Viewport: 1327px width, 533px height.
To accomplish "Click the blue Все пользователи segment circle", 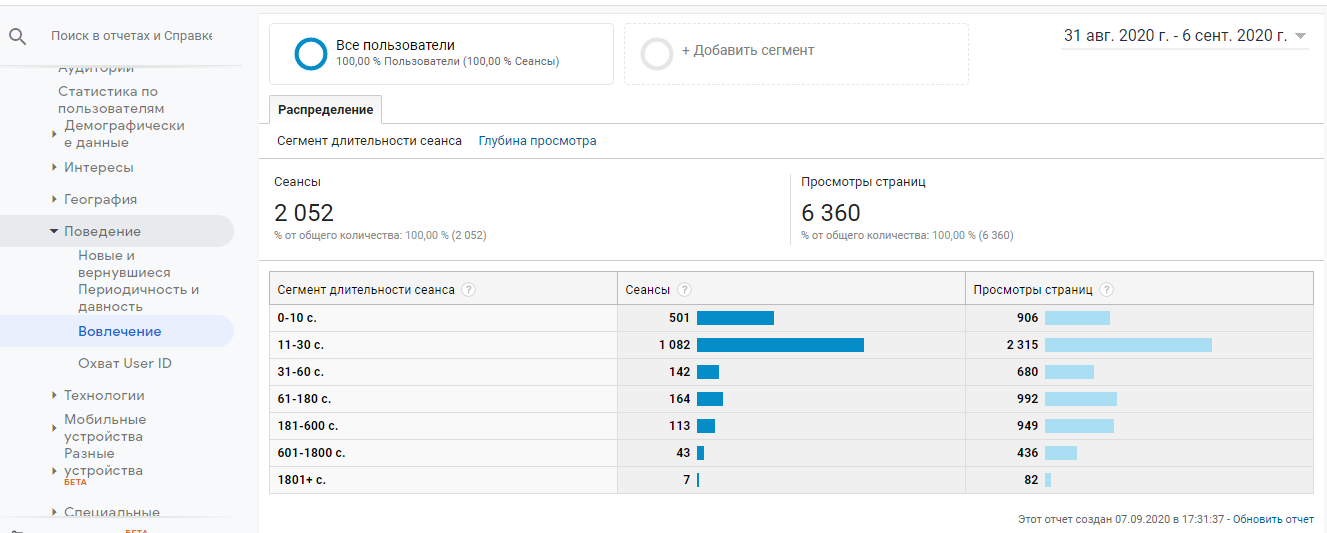I will coord(311,54).
